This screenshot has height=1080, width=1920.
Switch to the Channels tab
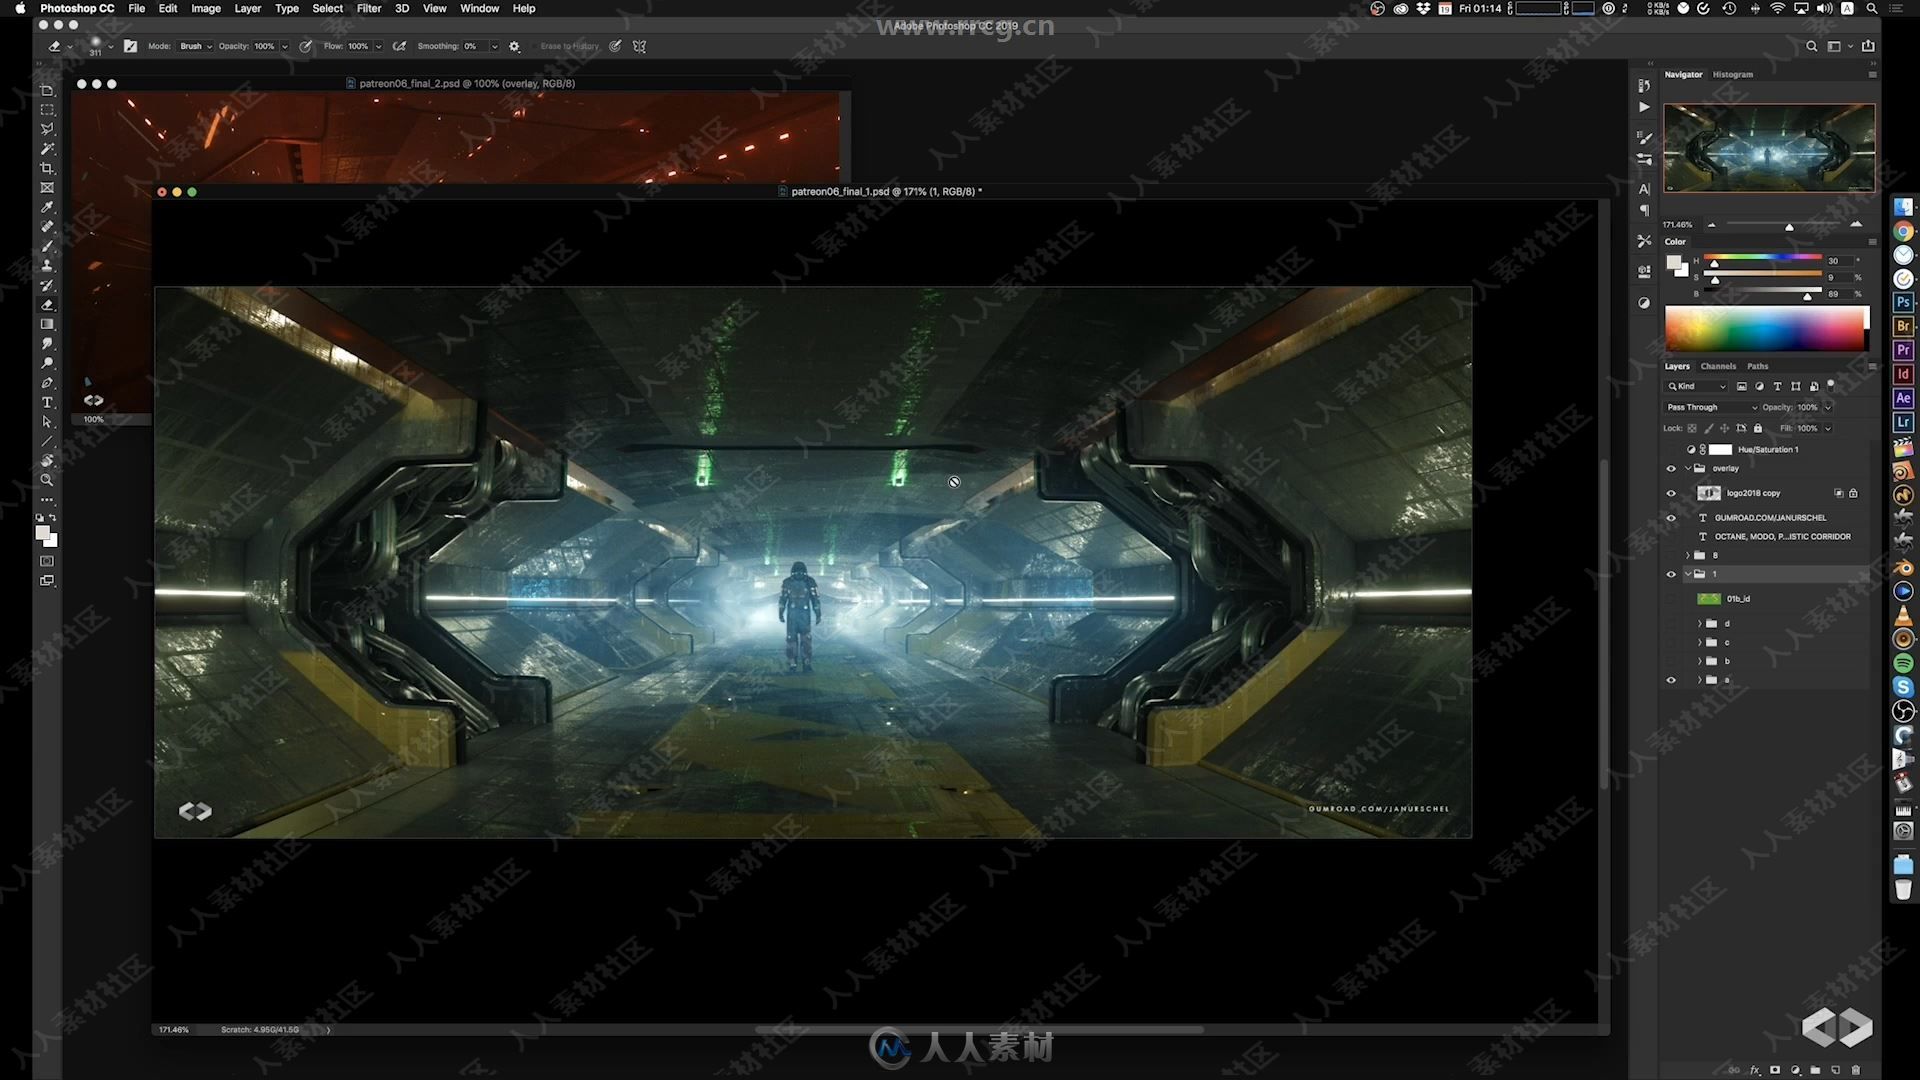click(x=1718, y=366)
